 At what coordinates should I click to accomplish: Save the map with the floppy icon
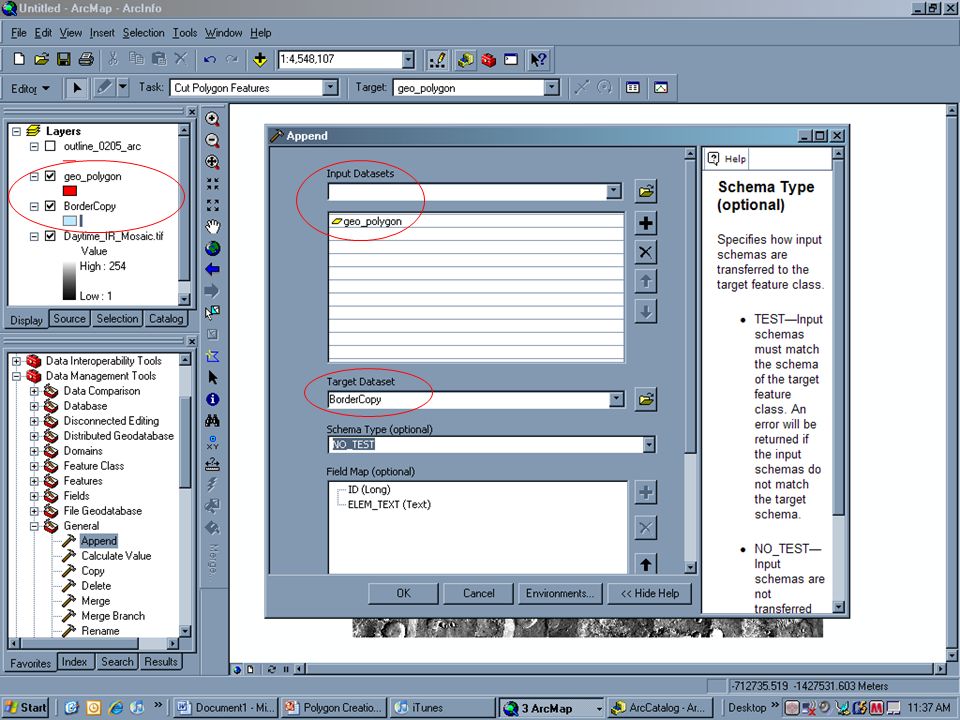click(63, 59)
